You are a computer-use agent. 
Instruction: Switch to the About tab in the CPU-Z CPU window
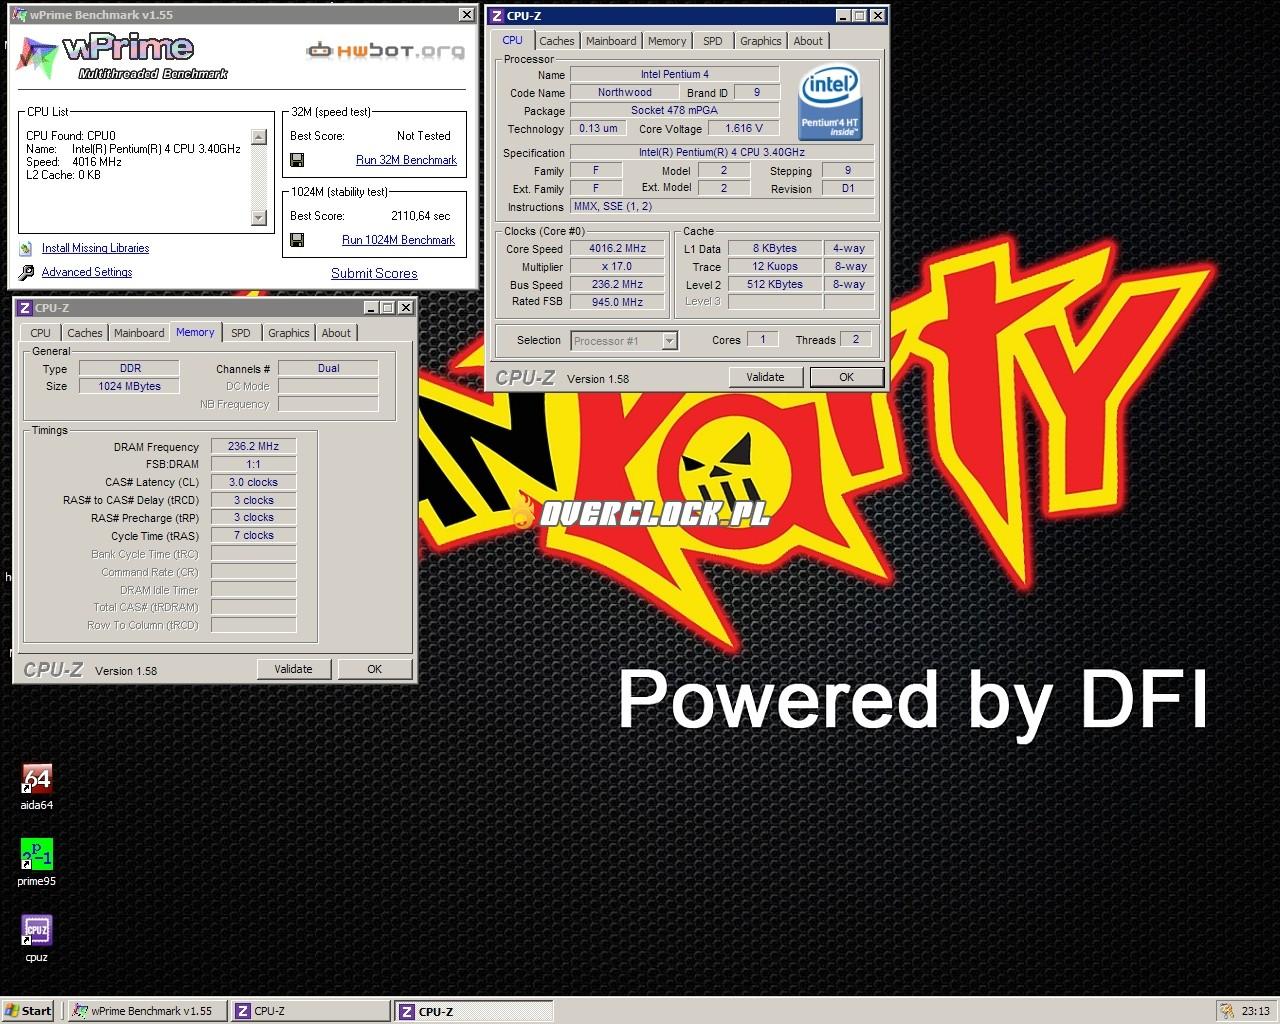(808, 41)
